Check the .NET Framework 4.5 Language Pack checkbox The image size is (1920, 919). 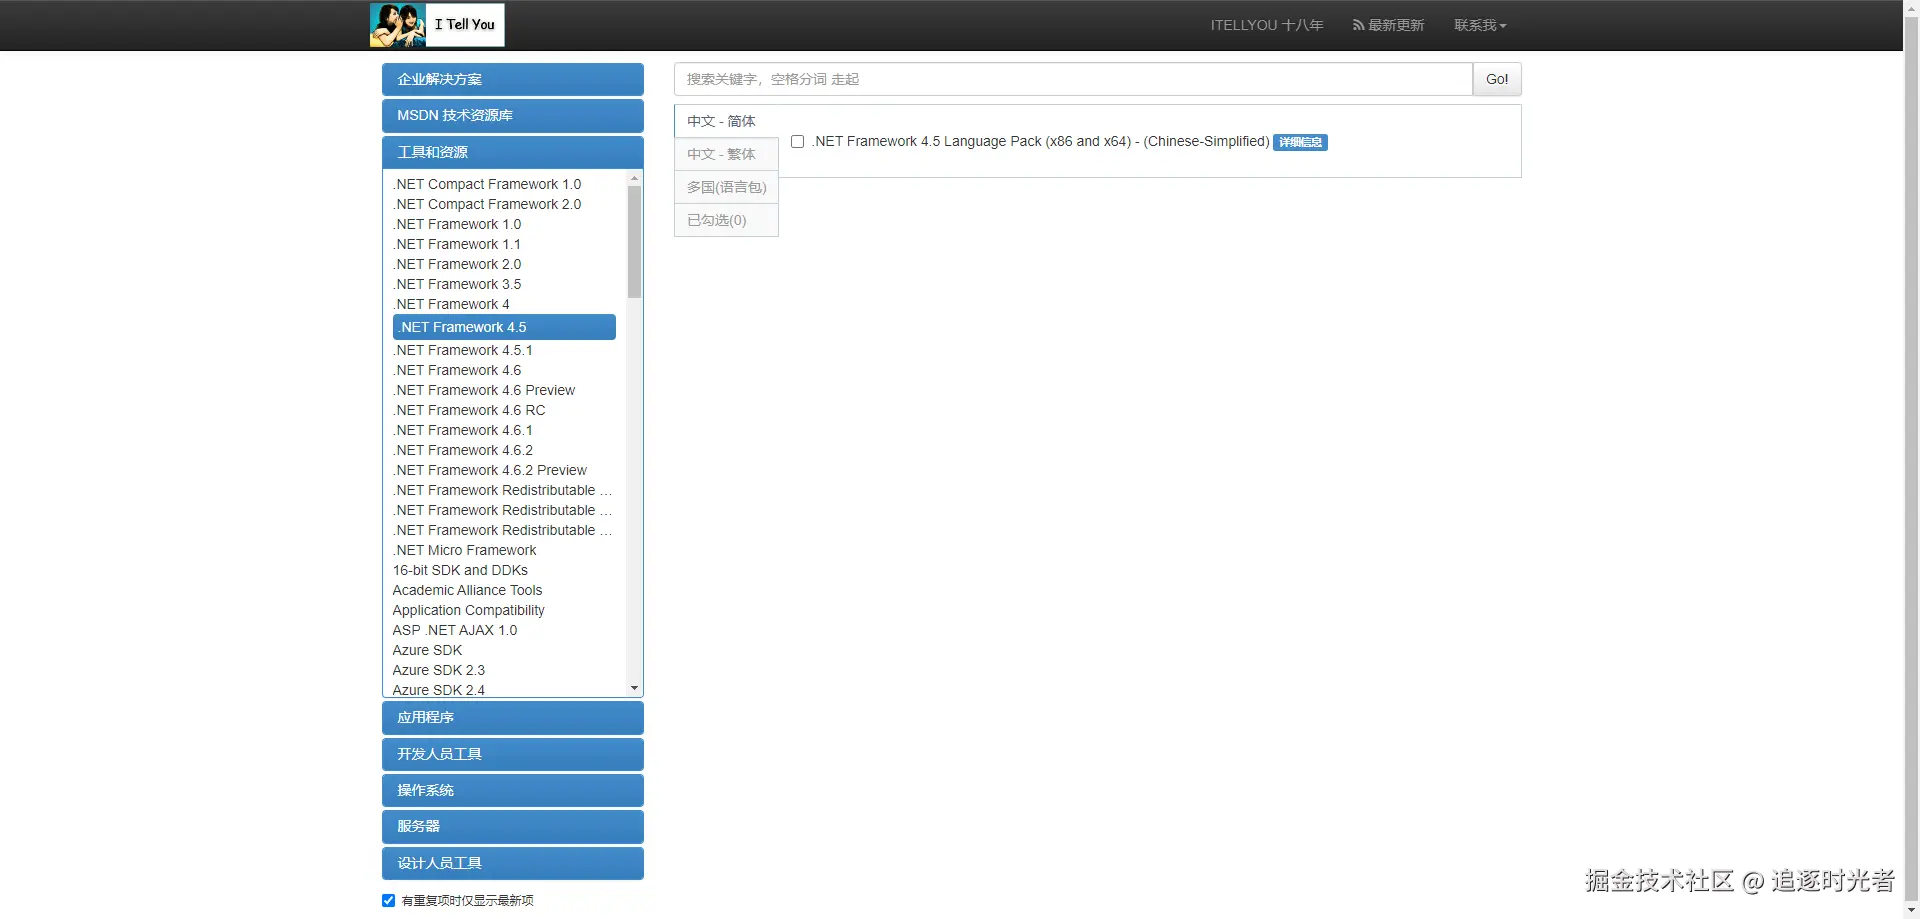point(797,142)
